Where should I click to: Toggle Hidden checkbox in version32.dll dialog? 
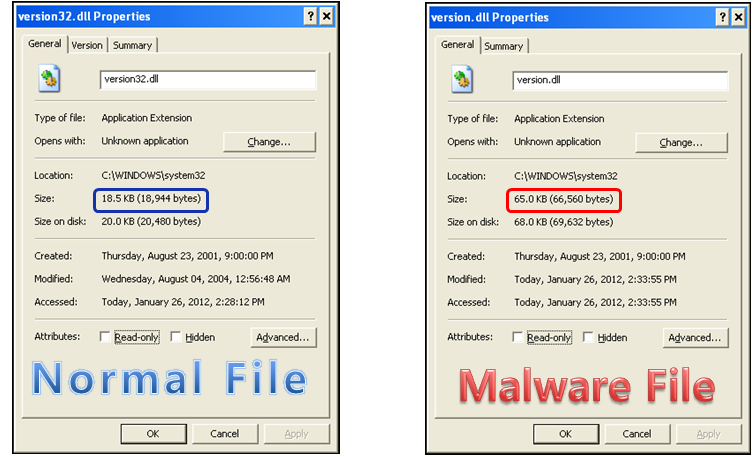click(176, 337)
